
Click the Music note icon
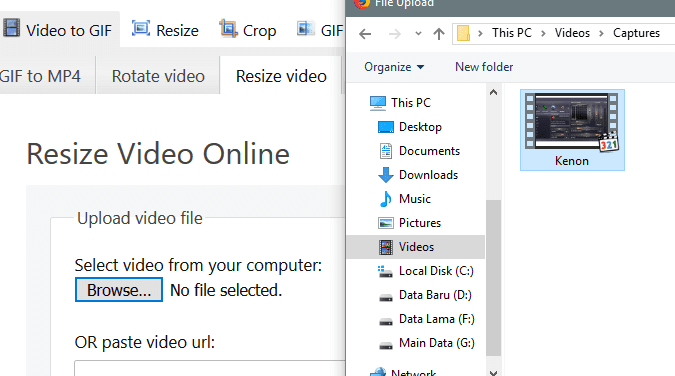point(386,199)
